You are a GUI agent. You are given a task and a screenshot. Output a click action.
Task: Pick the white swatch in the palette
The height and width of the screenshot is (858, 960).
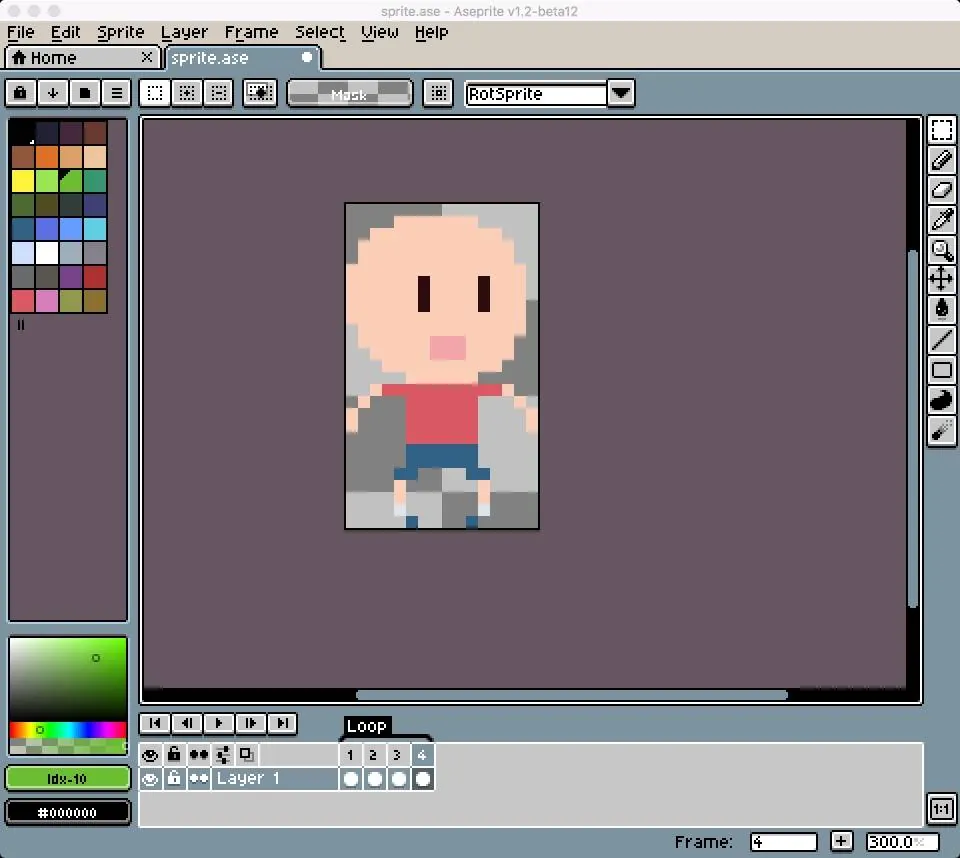click(x=47, y=253)
